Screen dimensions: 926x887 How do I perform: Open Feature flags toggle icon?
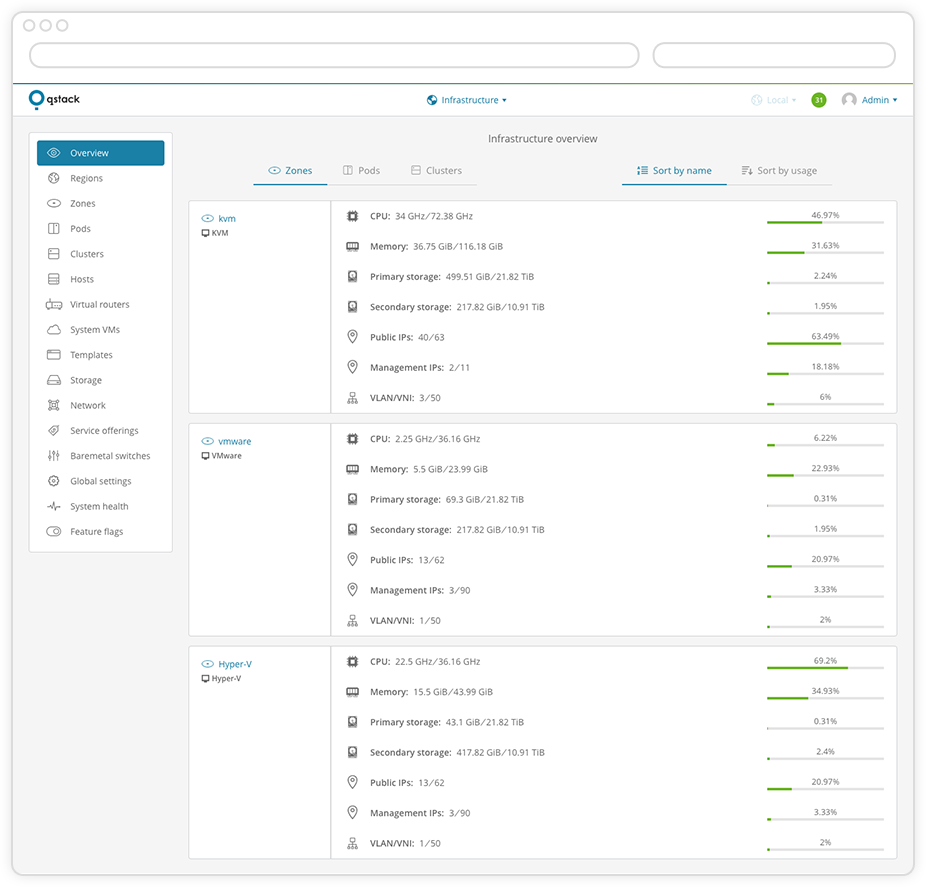click(54, 531)
